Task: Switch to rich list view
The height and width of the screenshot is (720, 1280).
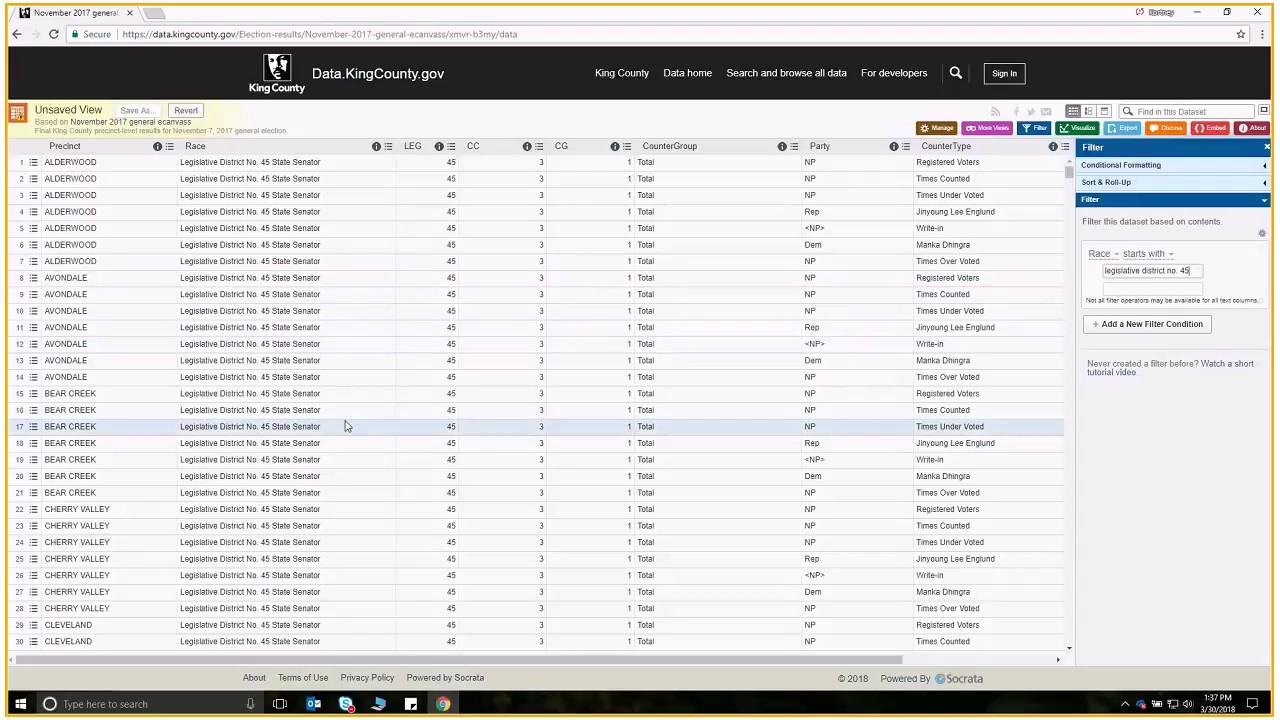Action: [1089, 111]
